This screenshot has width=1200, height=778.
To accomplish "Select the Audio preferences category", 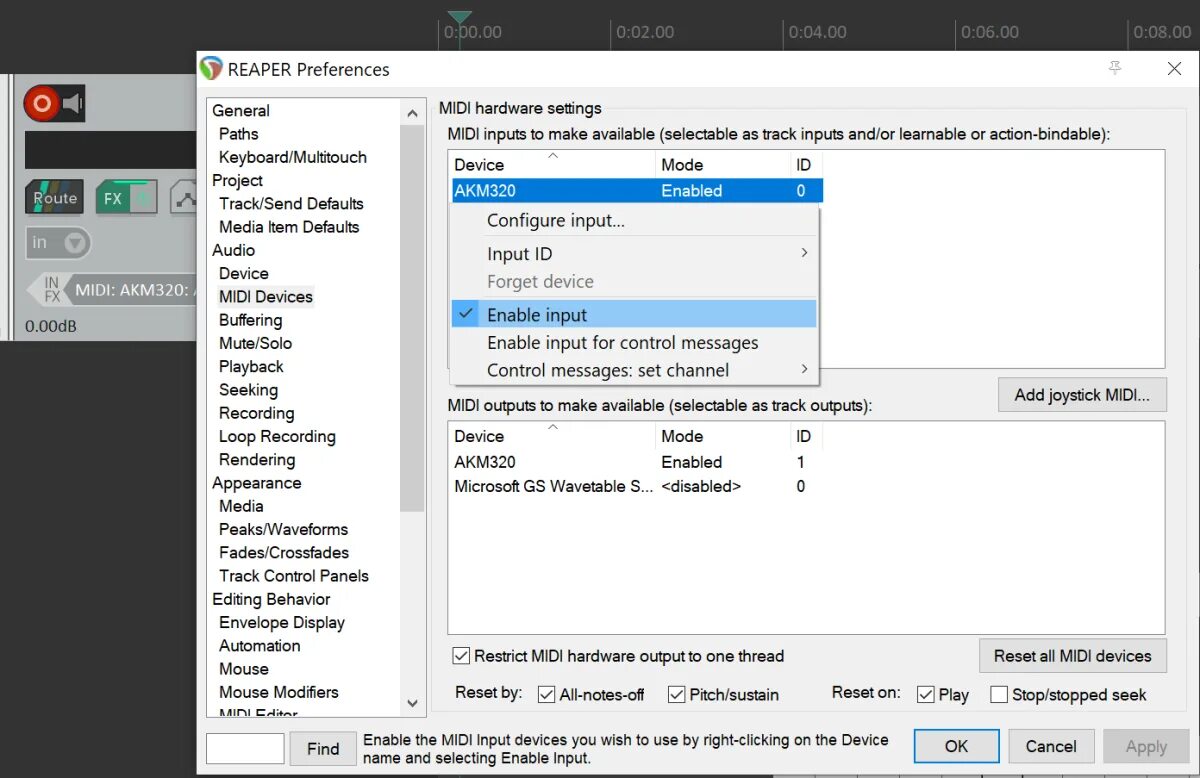I will coord(233,250).
